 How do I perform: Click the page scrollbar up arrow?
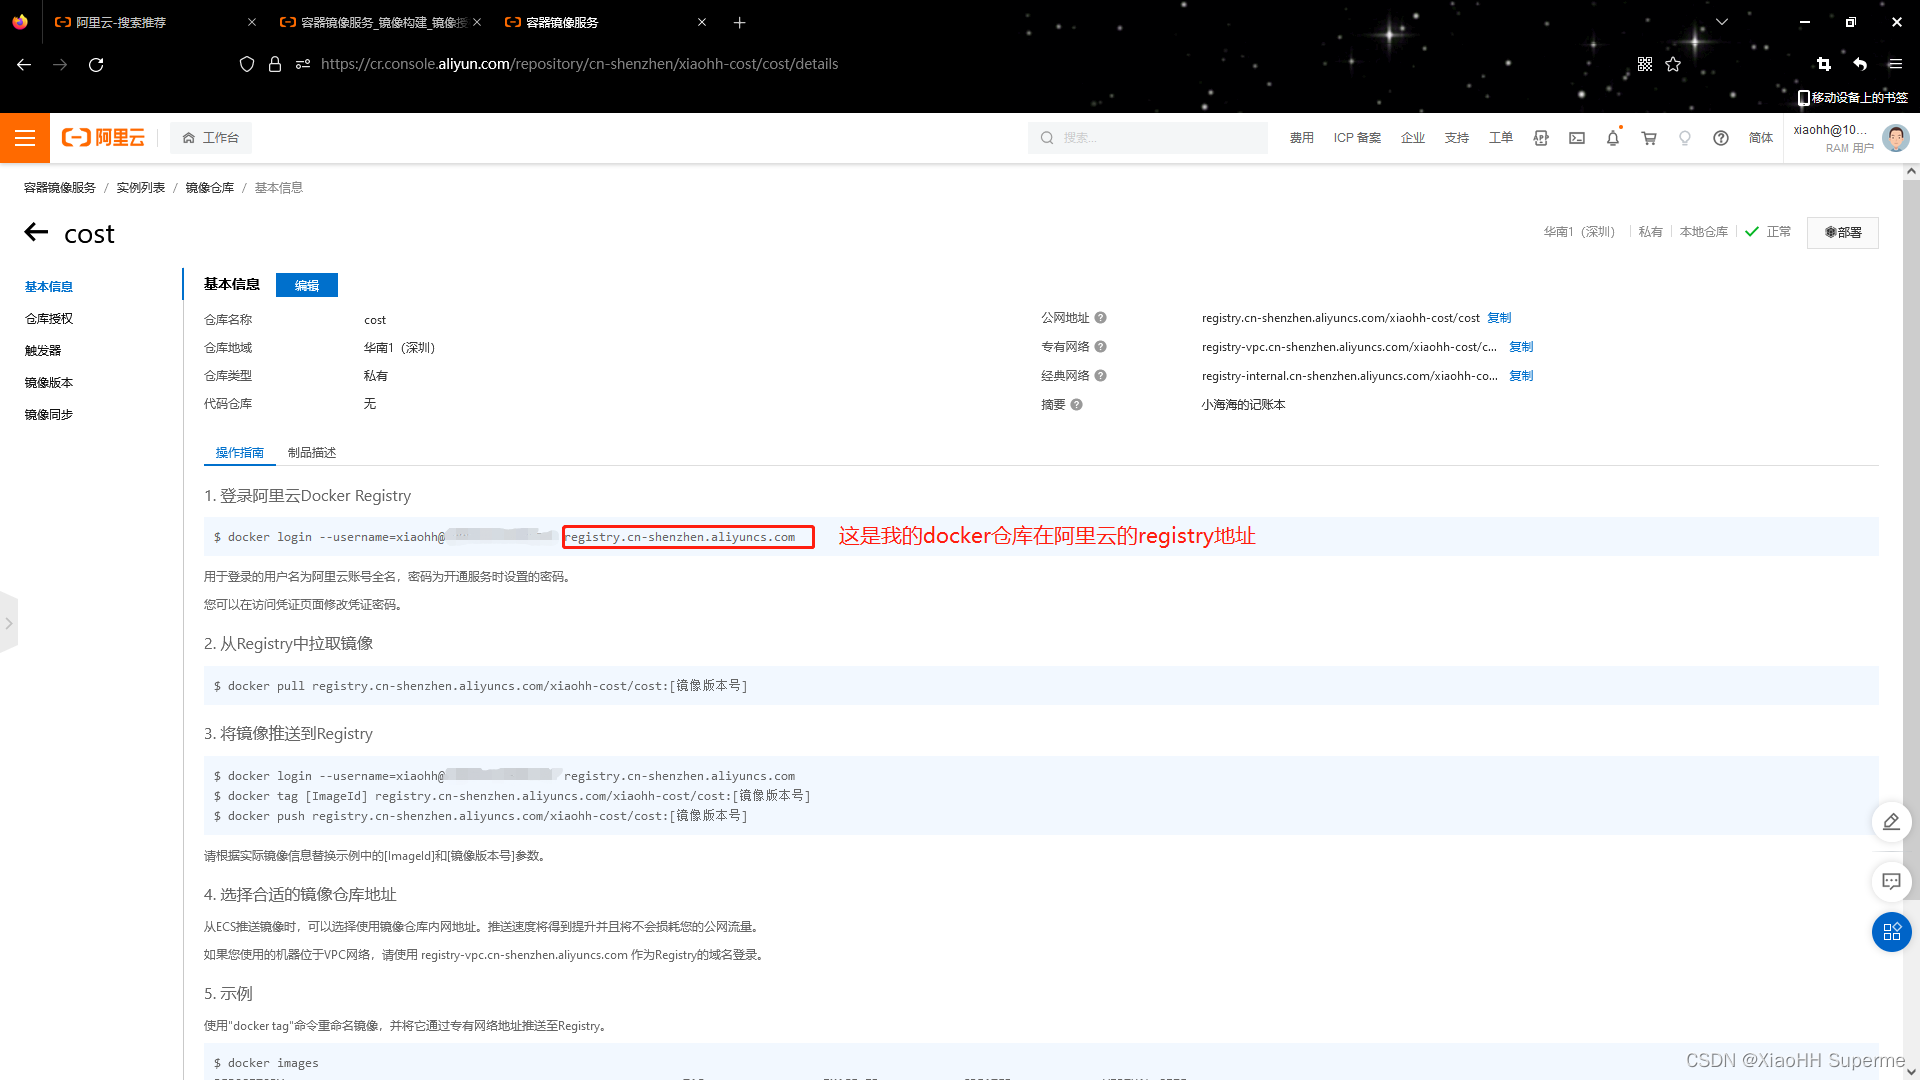[1911, 171]
